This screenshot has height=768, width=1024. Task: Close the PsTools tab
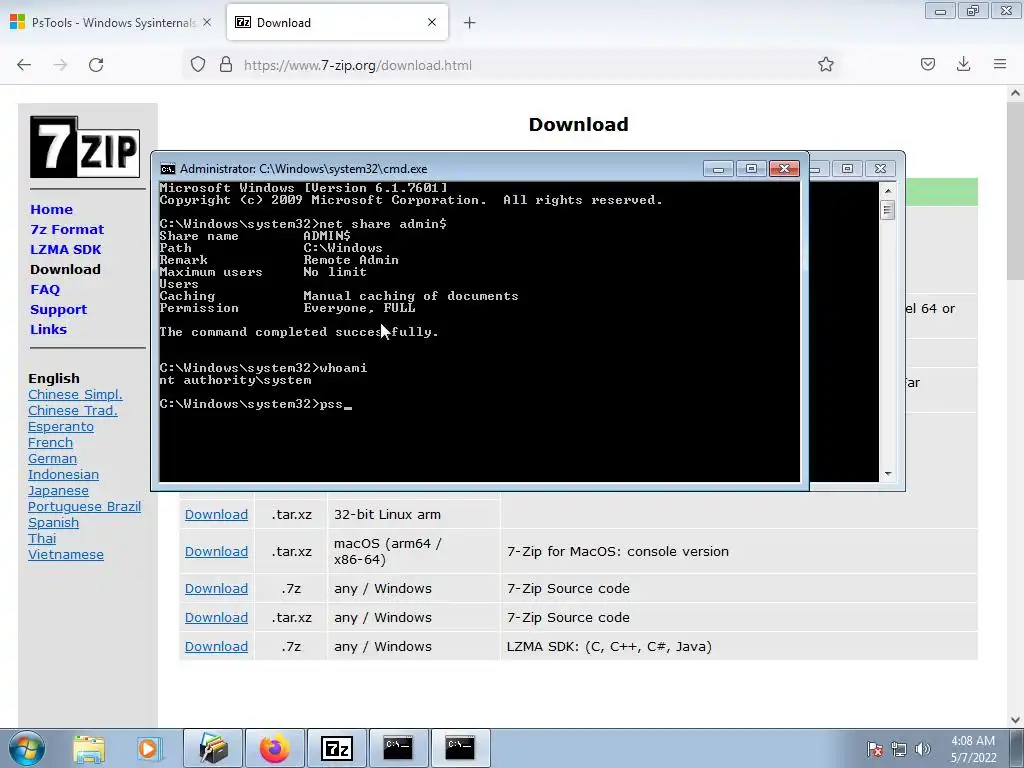pos(207,22)
